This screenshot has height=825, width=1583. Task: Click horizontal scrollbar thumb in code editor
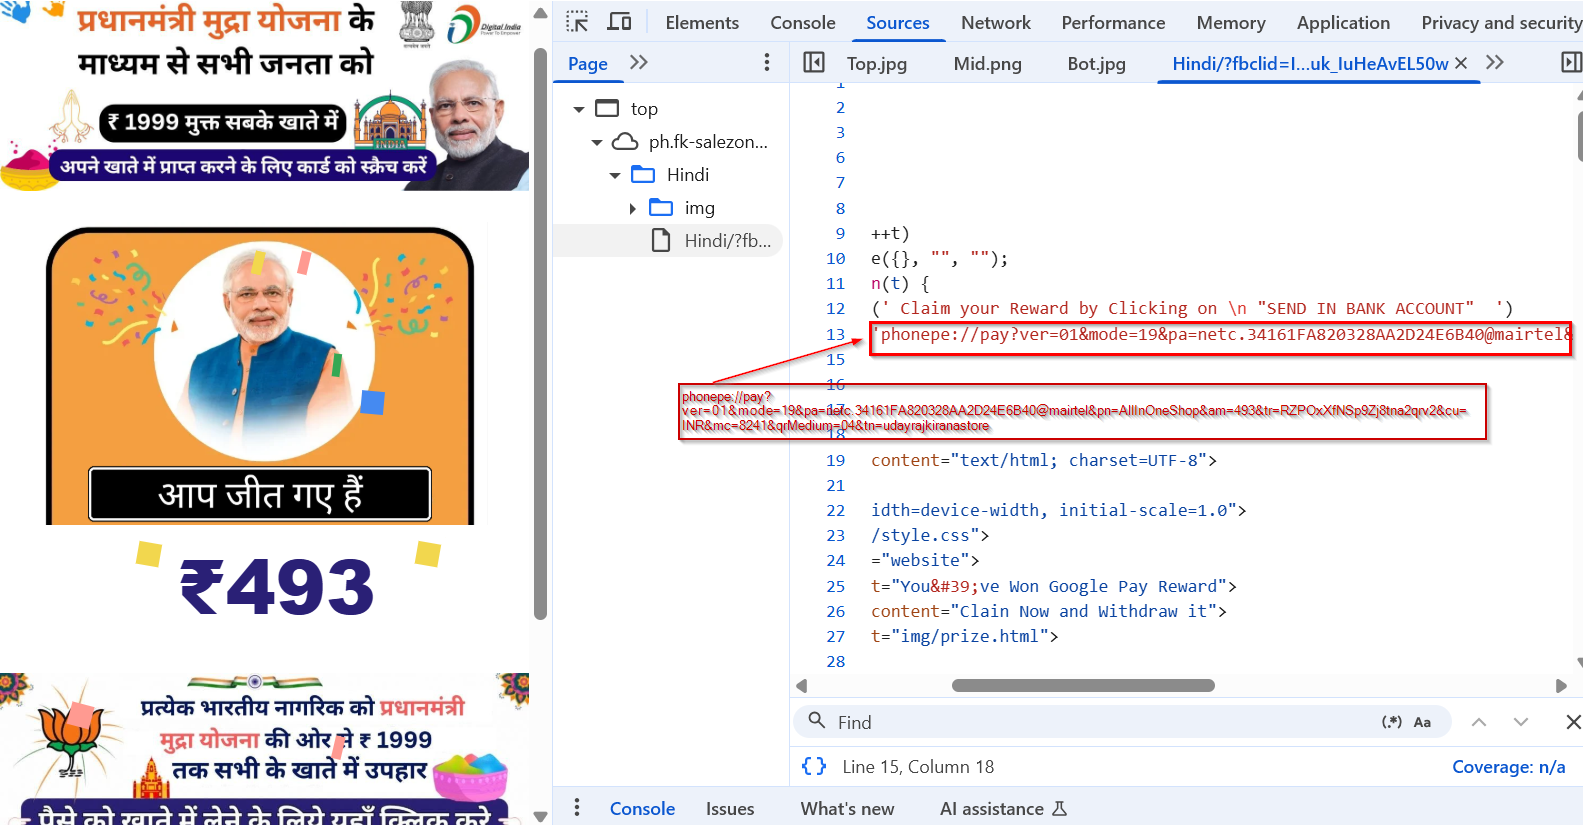[1083, 685]
